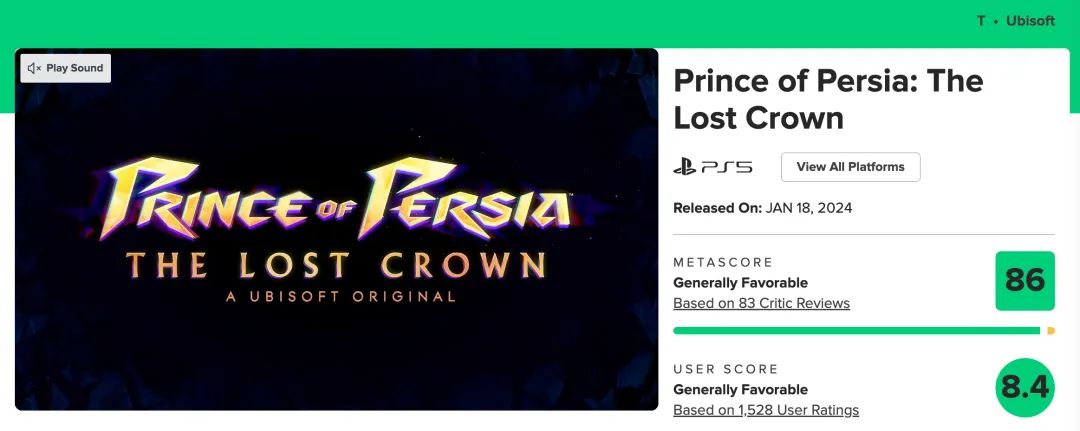Image resolution: width=1080 pixels, height=431 pixels.
Task: Click the yellow segment of the score bar
Action: (x=1050, y=330)
